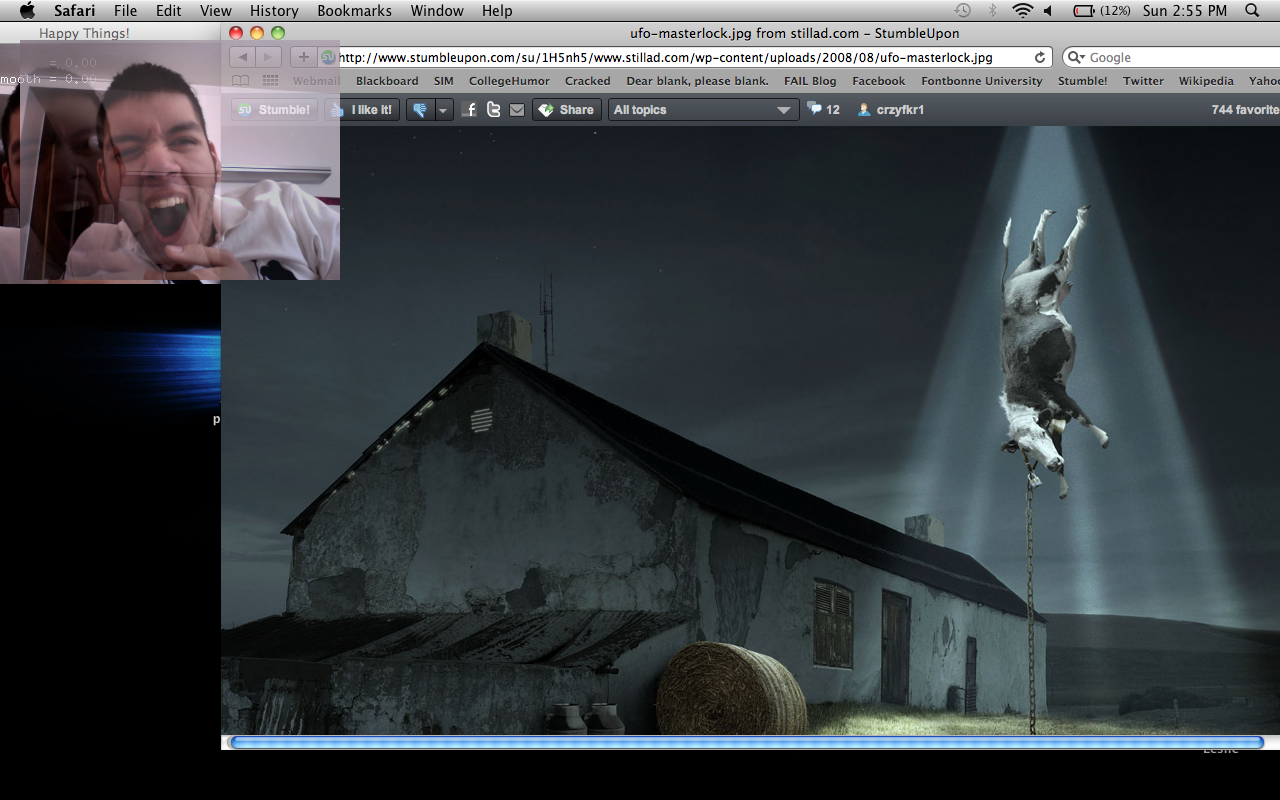Click the blue horizontal scrollbar at page bottom
This screenshot has width=1280, height=800.
(x=746, y=742)
